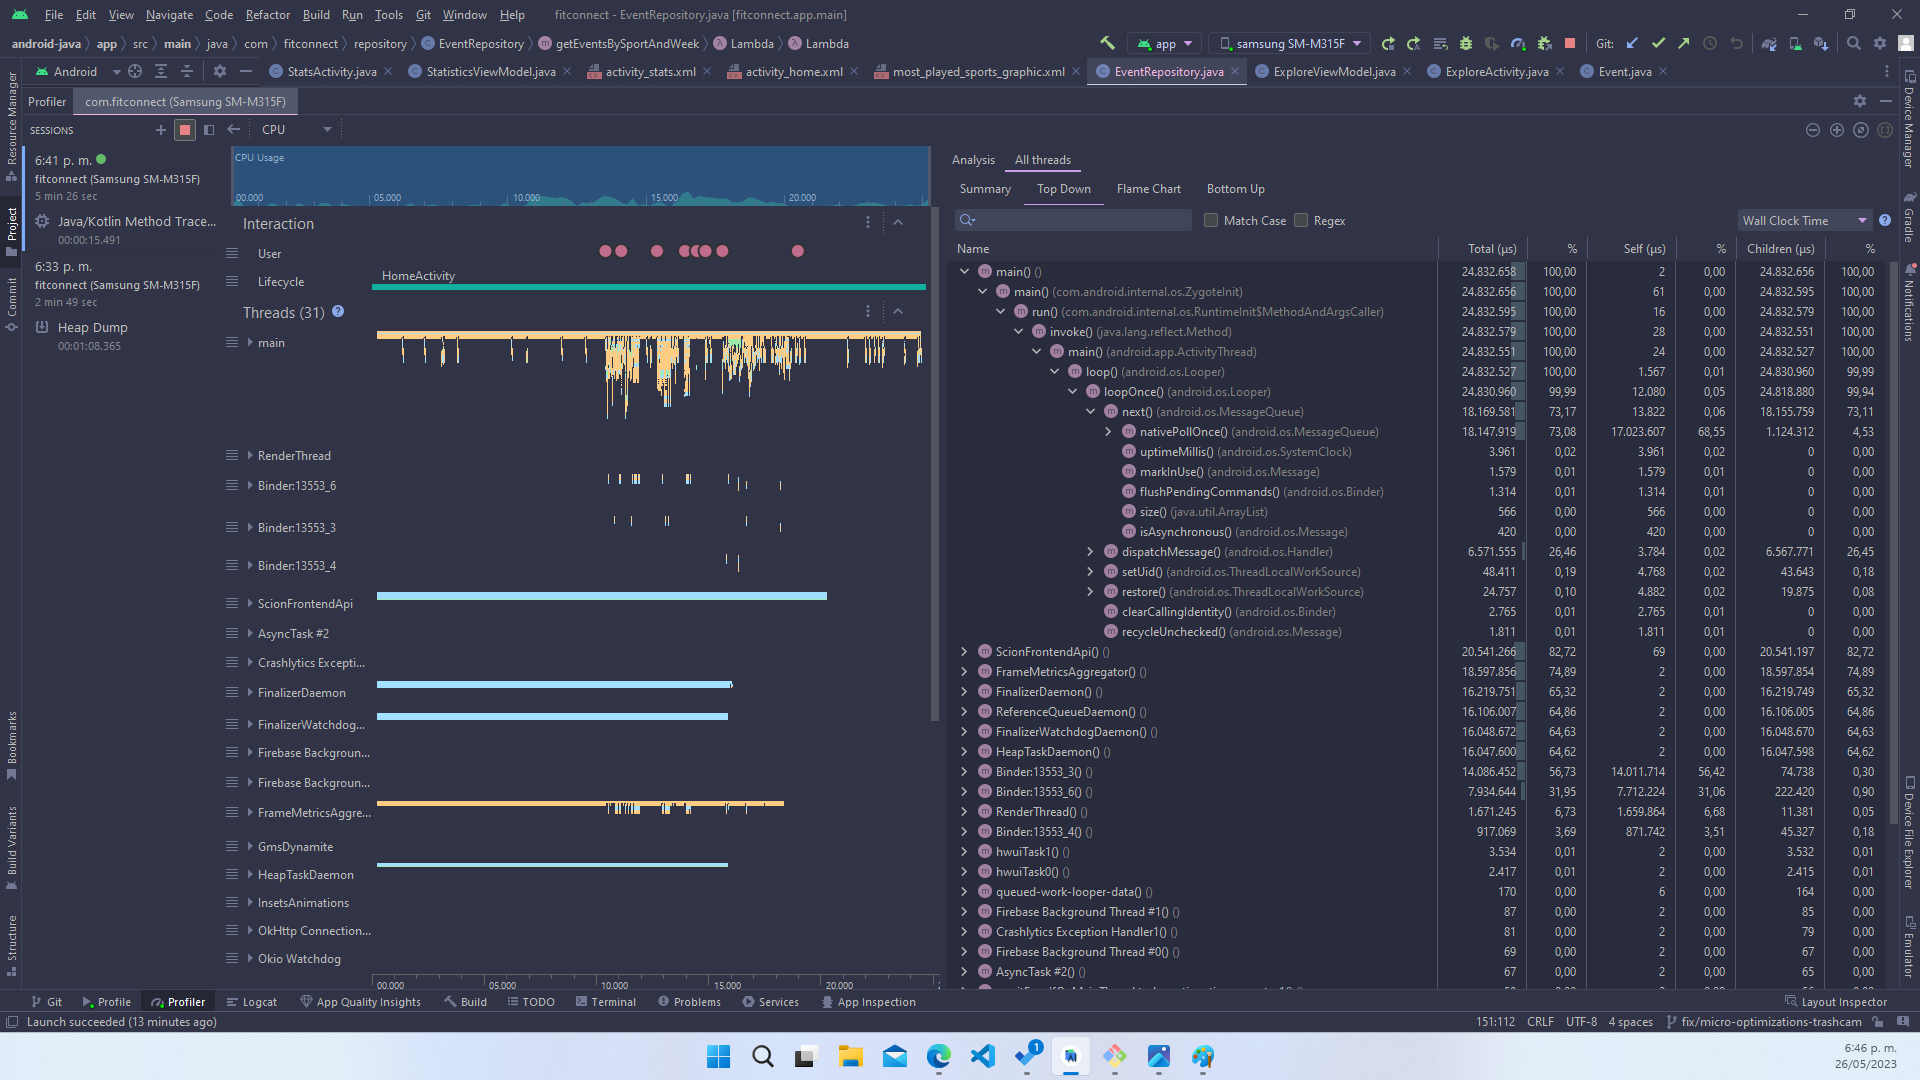The width and height of the screenshot is (1920, 1080).
Task: Enable the Match Case checkbox
Action: coord(1211,220)
